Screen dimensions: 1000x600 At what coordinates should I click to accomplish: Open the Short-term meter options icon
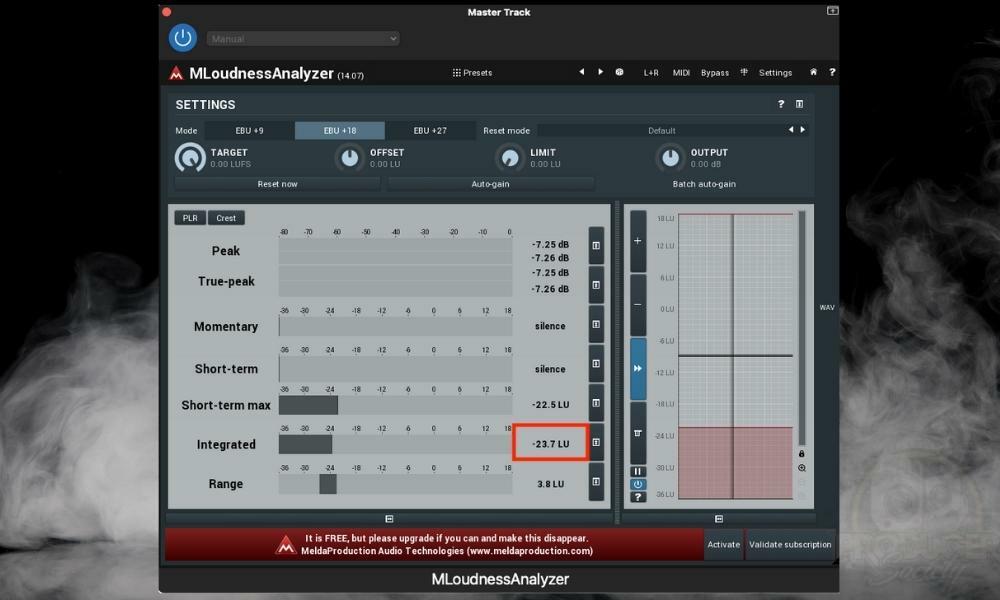point(596,364)
